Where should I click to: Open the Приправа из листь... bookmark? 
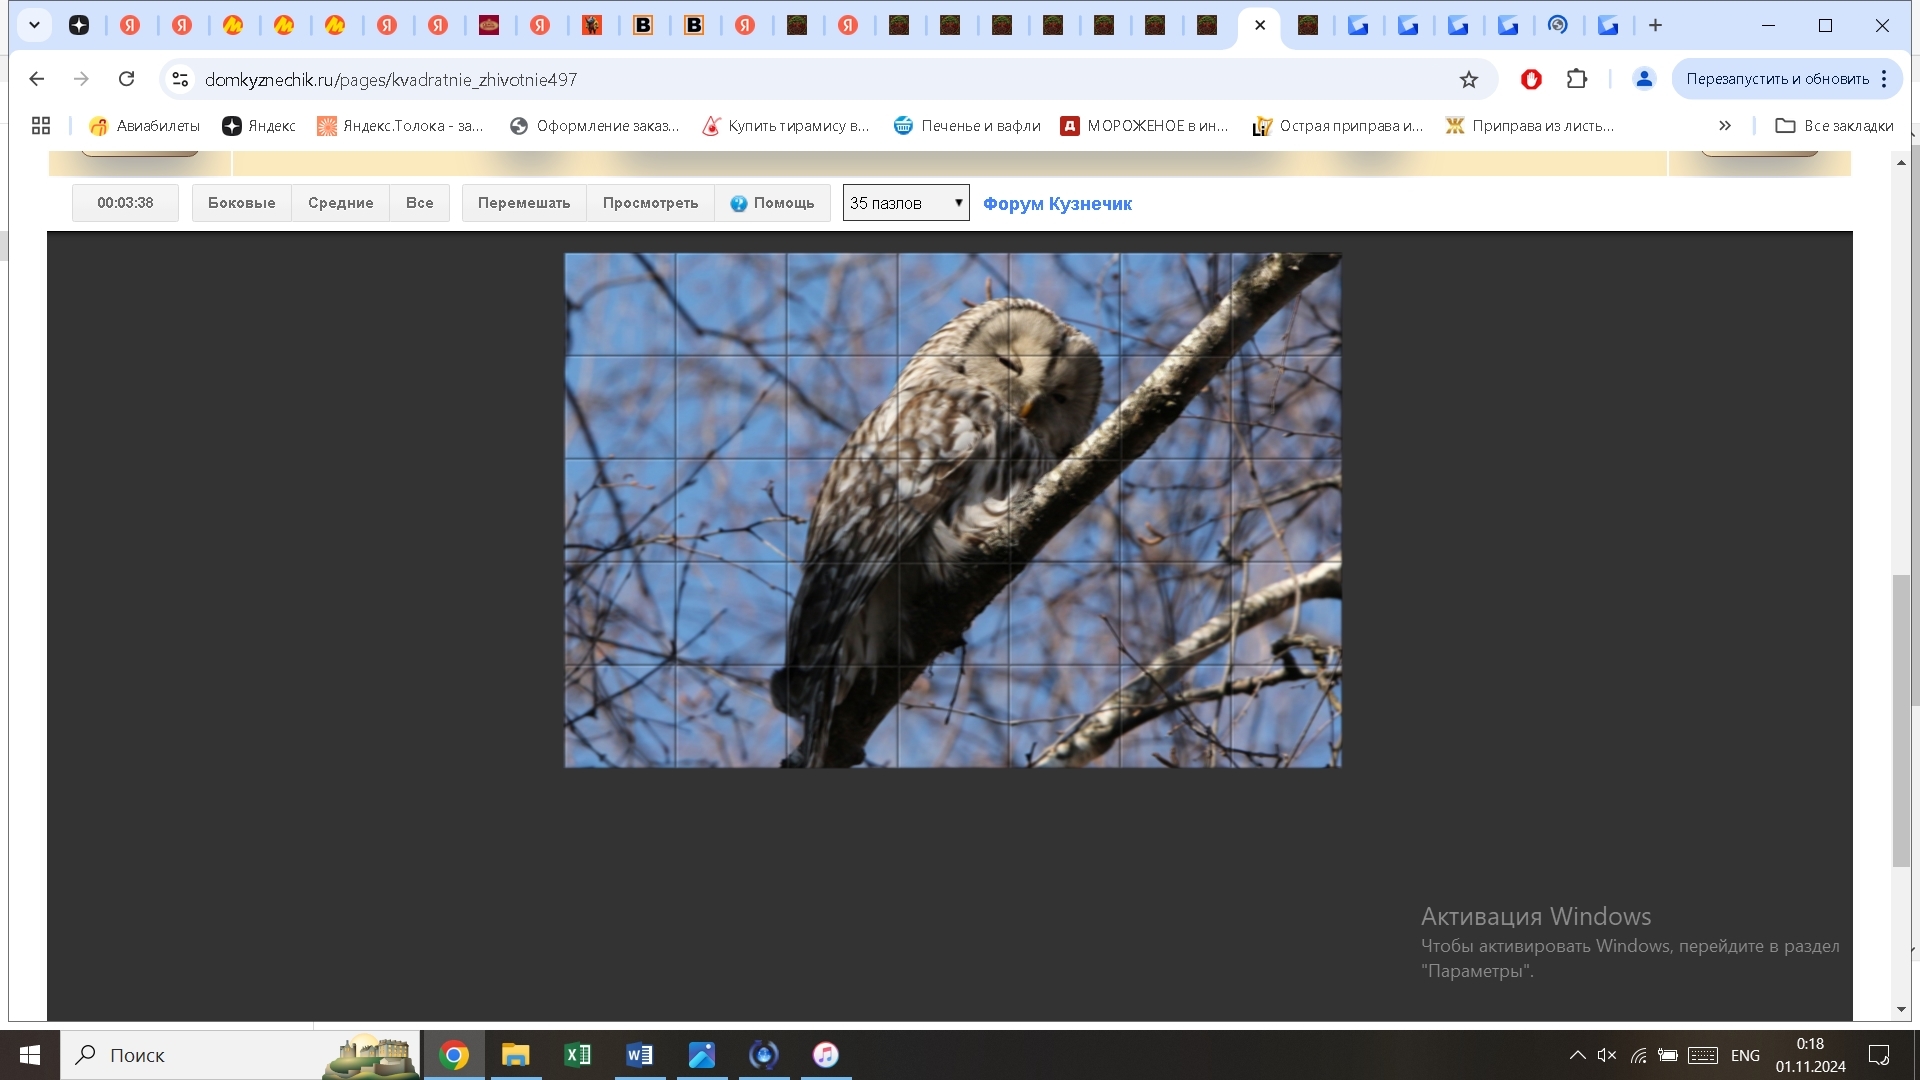1530,126
